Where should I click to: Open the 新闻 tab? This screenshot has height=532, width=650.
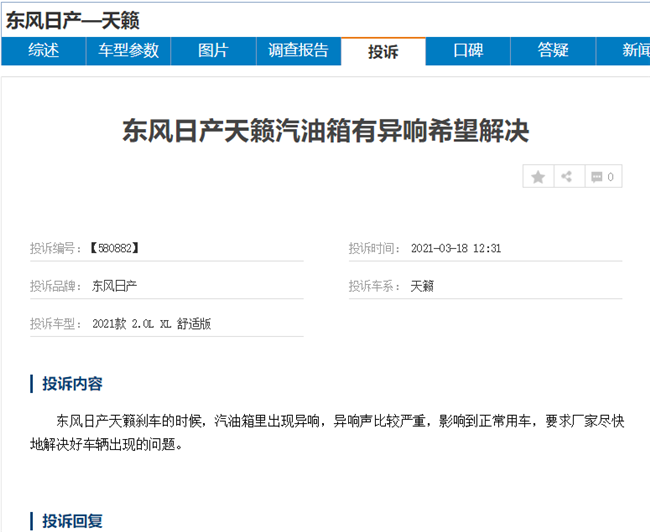[x=623, y=51]
